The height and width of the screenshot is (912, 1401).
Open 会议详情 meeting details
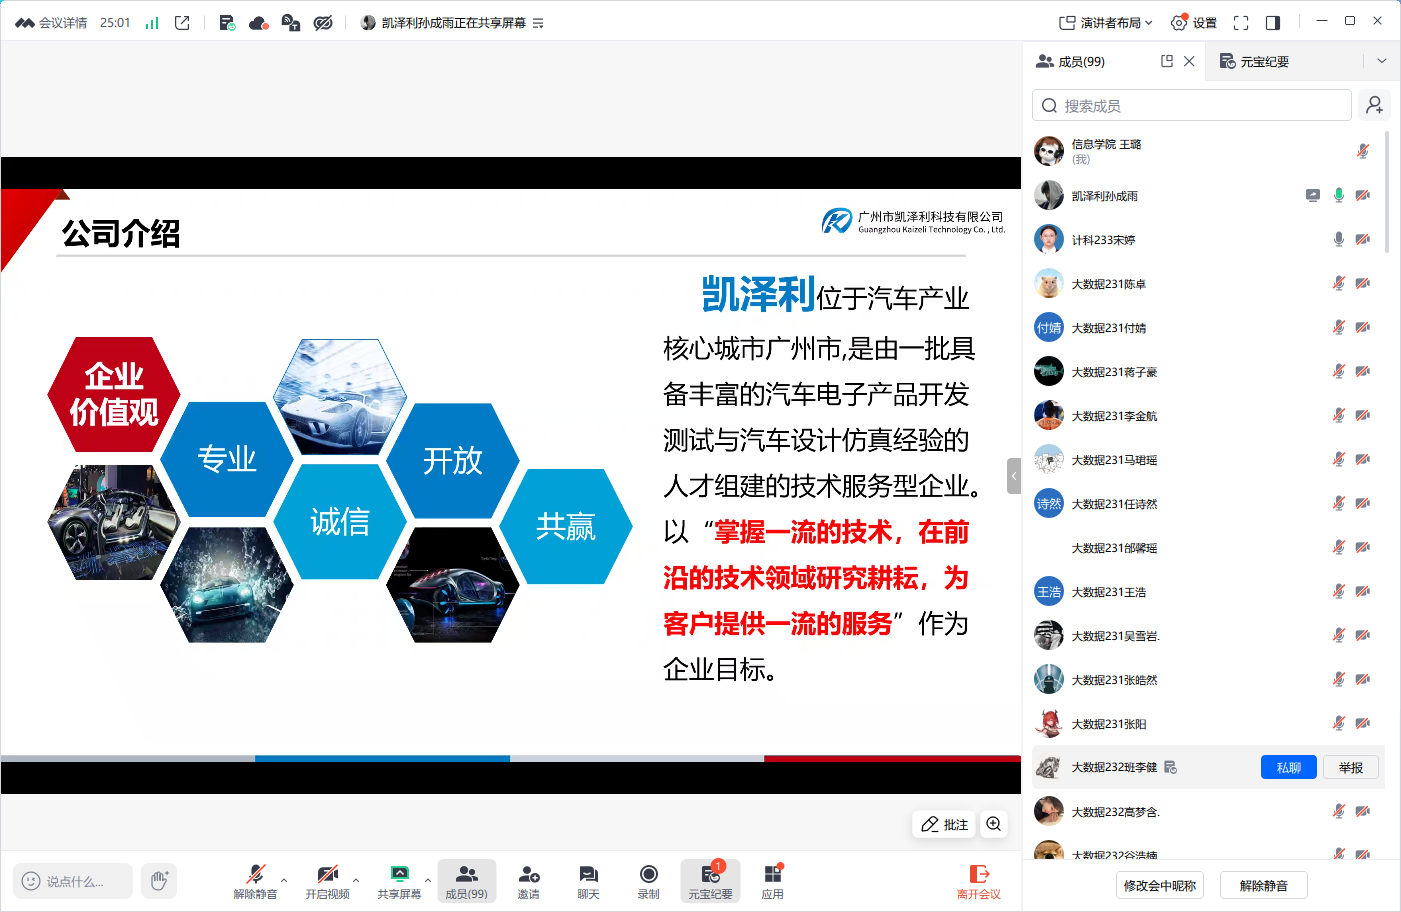pos(52,22)
